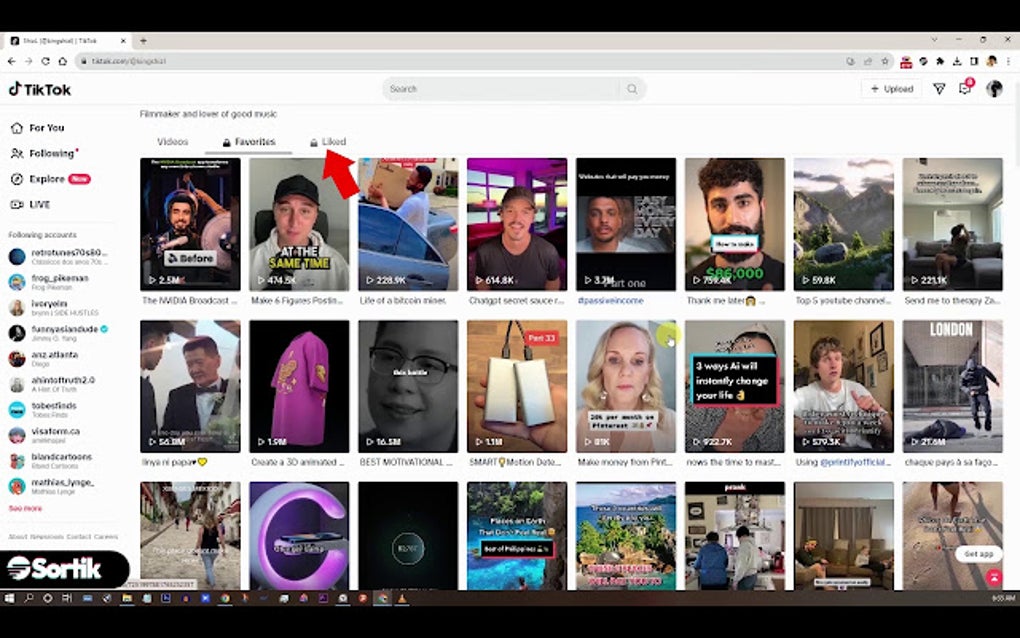Open the mathias_lynge_ account
The width and height of the screenshot is (1020, 638).
[52, 486]
